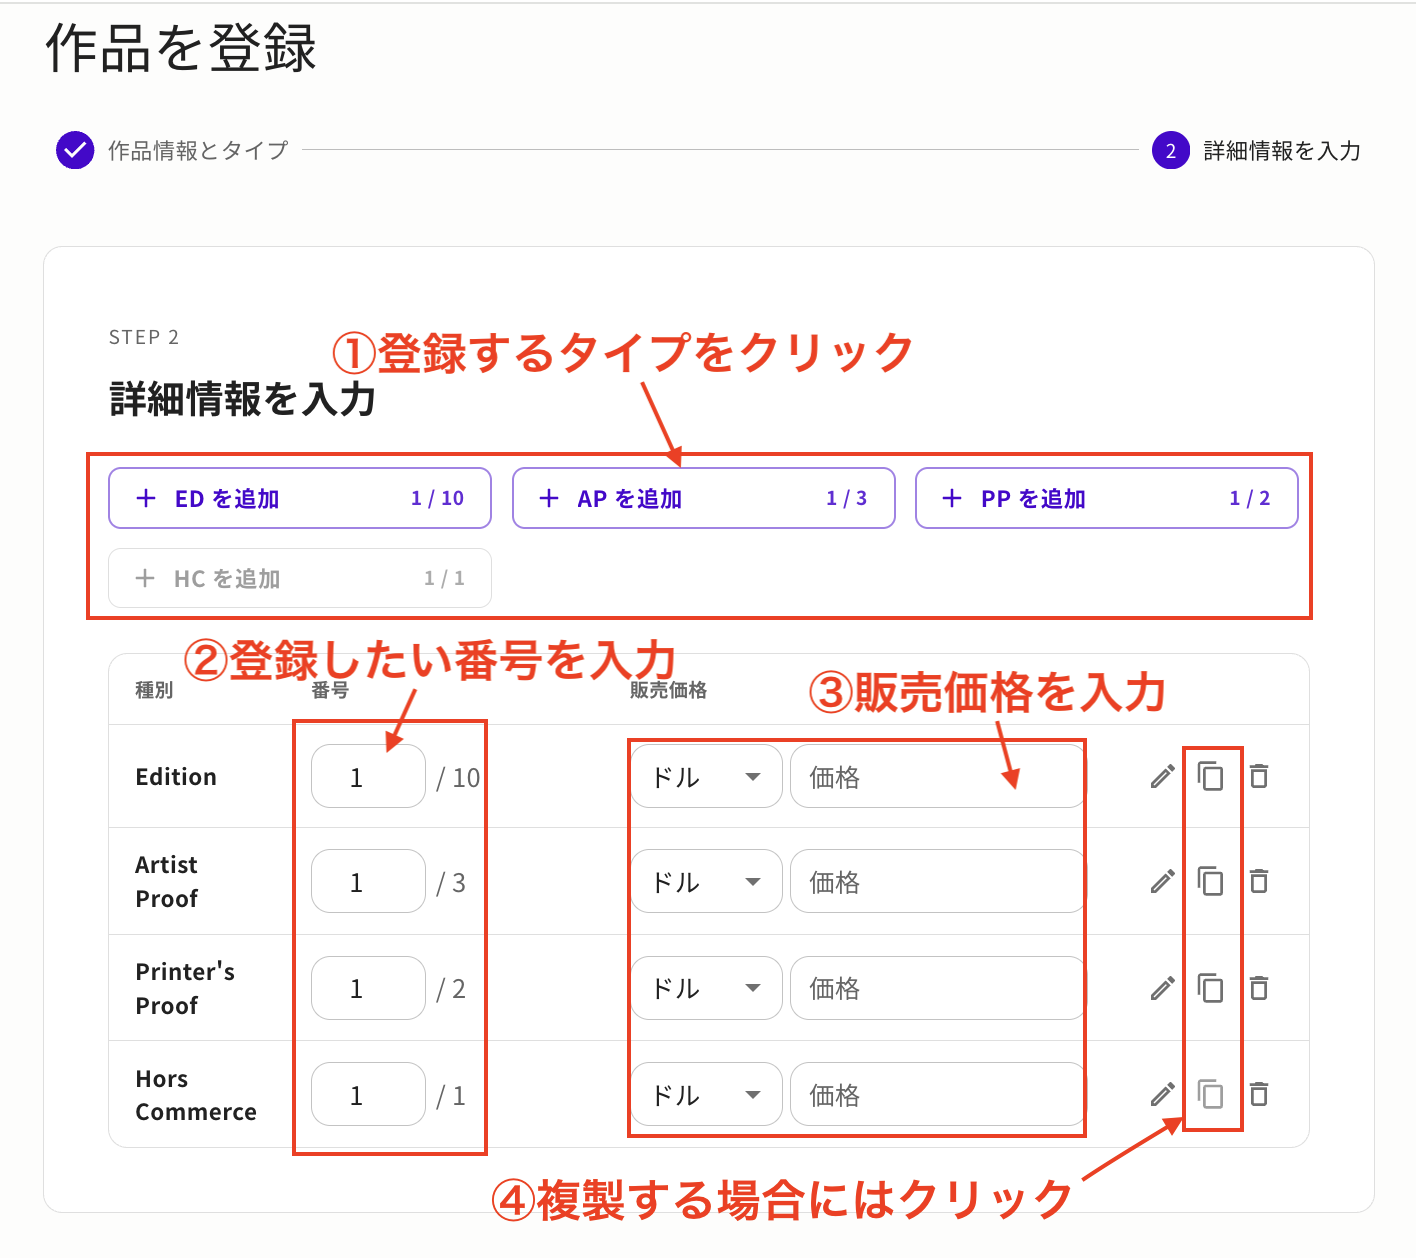Open currency dropdown in Hors Commerce row
This screenshot has height=1258, width=1416.
coord(706,1094)
